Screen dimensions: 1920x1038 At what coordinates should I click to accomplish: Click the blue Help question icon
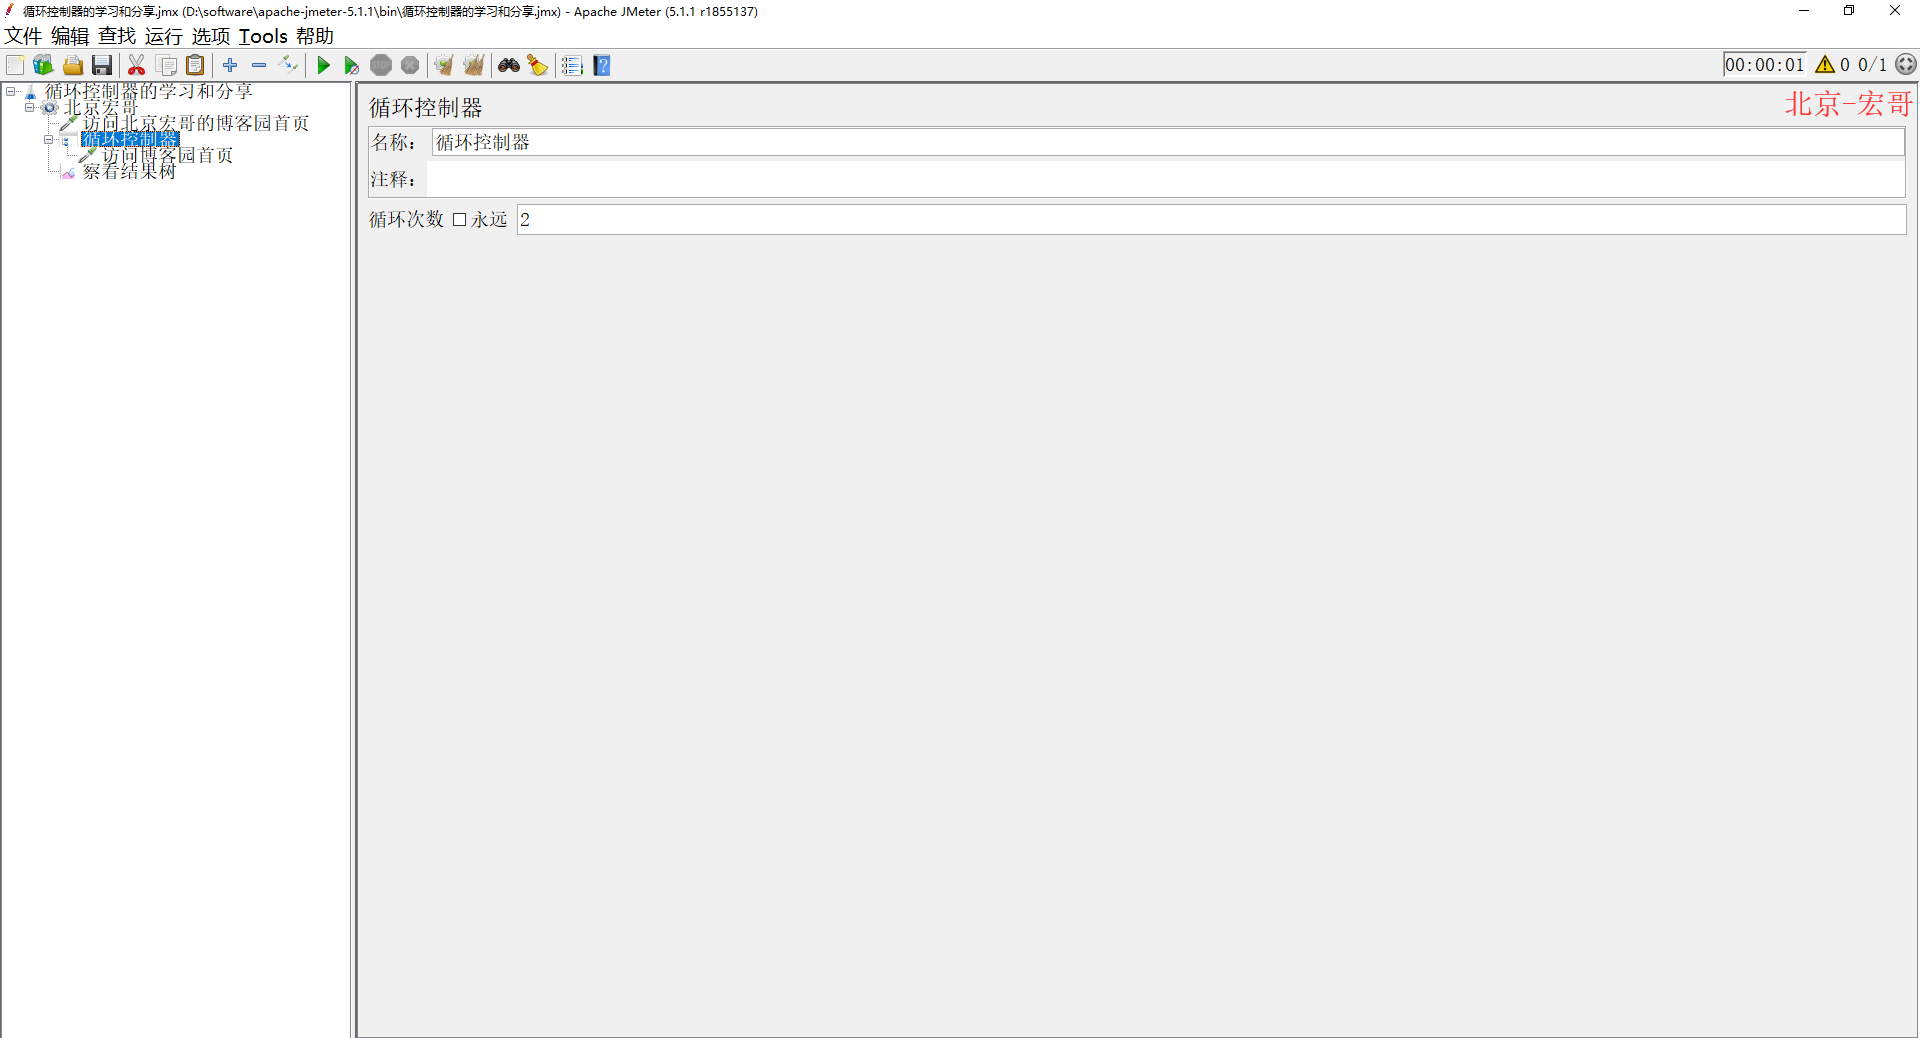click(x=602, y=65)
